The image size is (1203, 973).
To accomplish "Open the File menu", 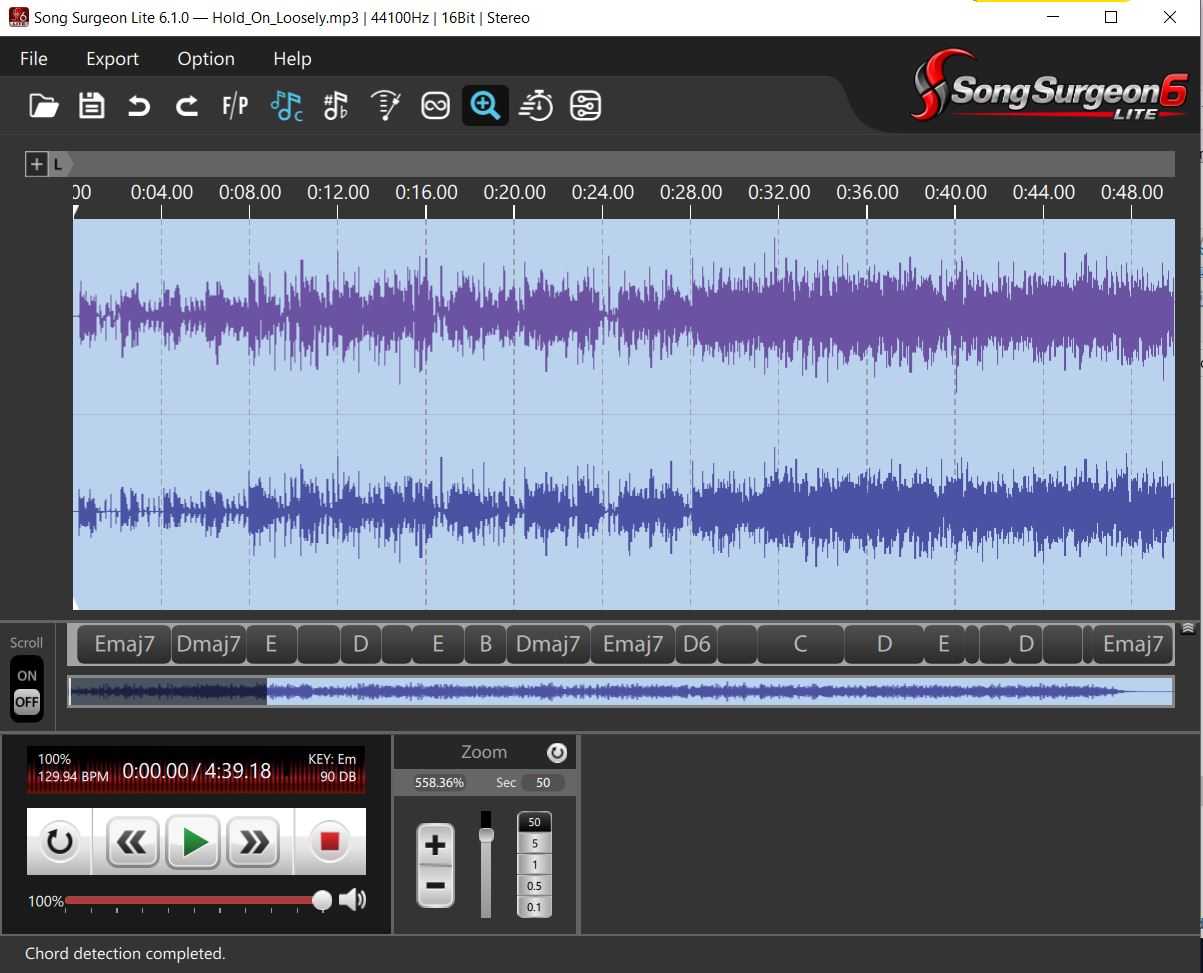I will click(x=33, y=59).
